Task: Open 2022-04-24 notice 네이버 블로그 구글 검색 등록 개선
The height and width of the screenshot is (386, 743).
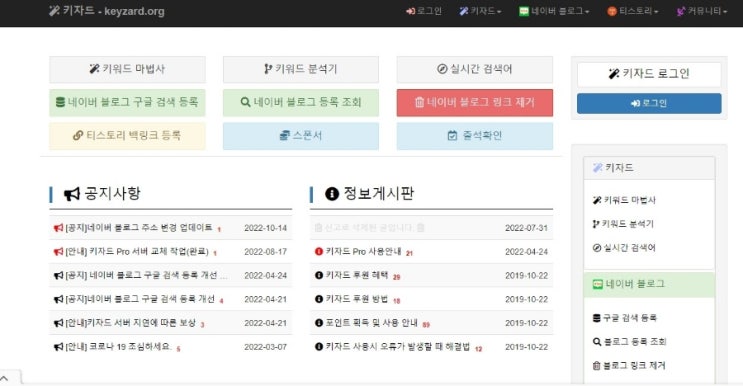Action: (x=146, y=275)
